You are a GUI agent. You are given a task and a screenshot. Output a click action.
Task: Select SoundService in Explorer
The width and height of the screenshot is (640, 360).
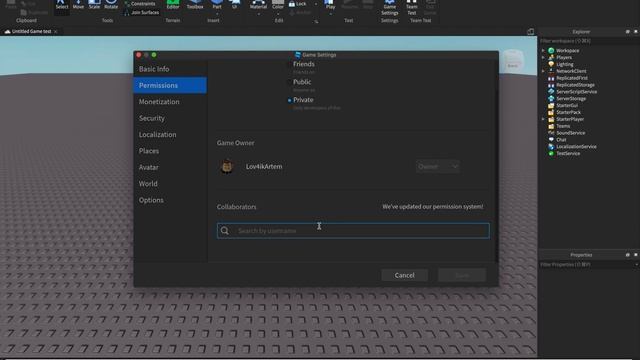point(571,133)
